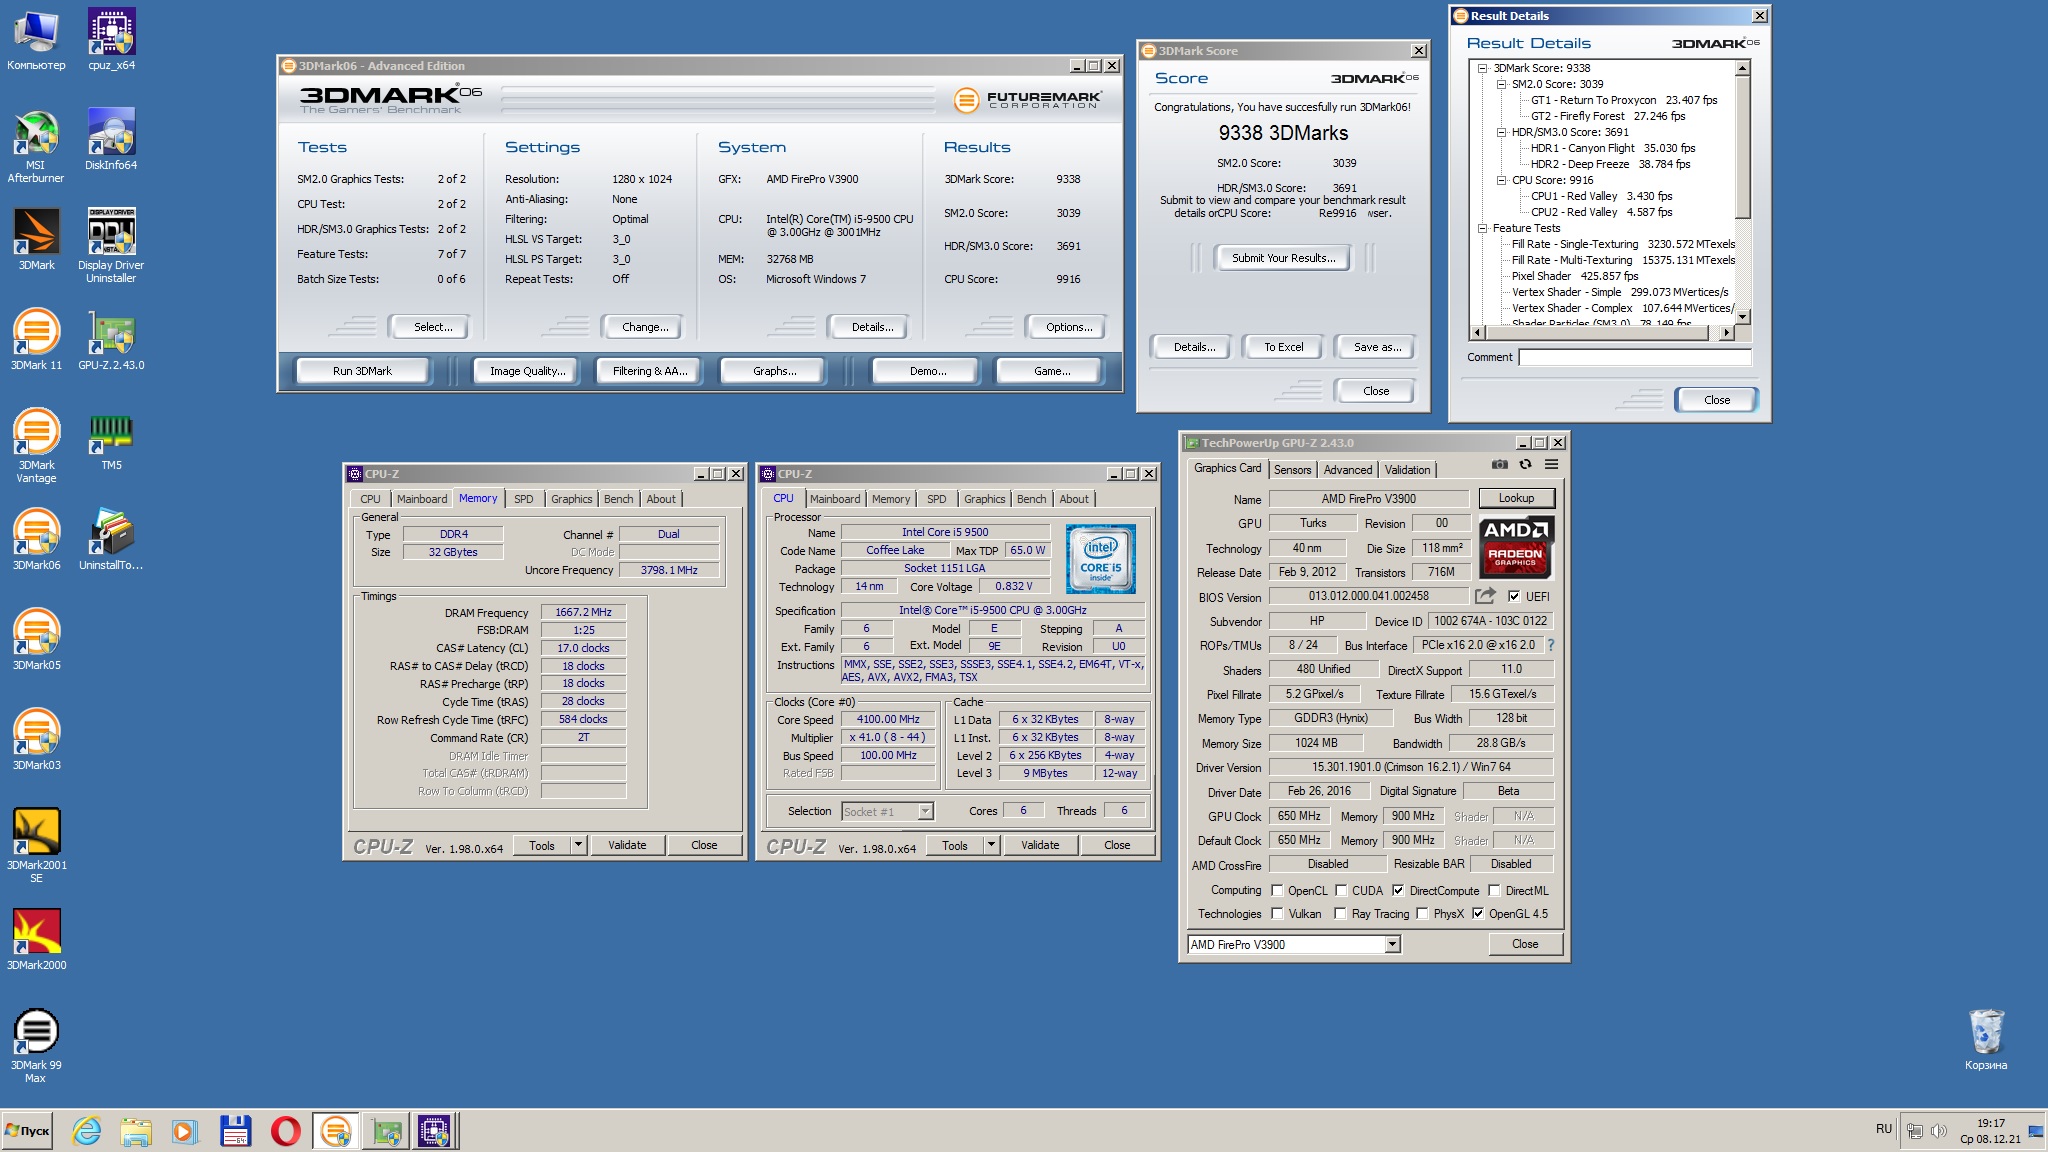Open Opera browser from the taskbar
2048x1152 pixels.
[x=285, y=1131]
